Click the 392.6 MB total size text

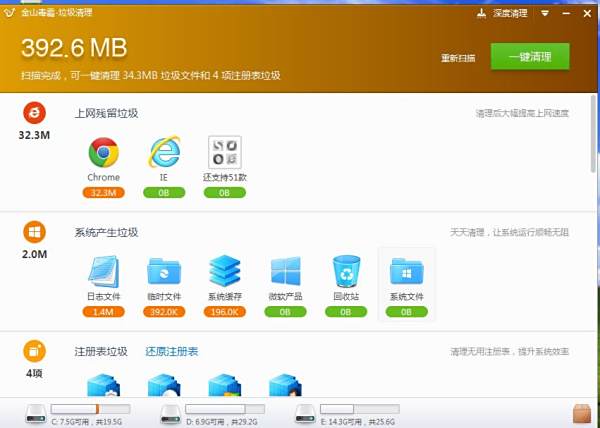pos(74,48)
